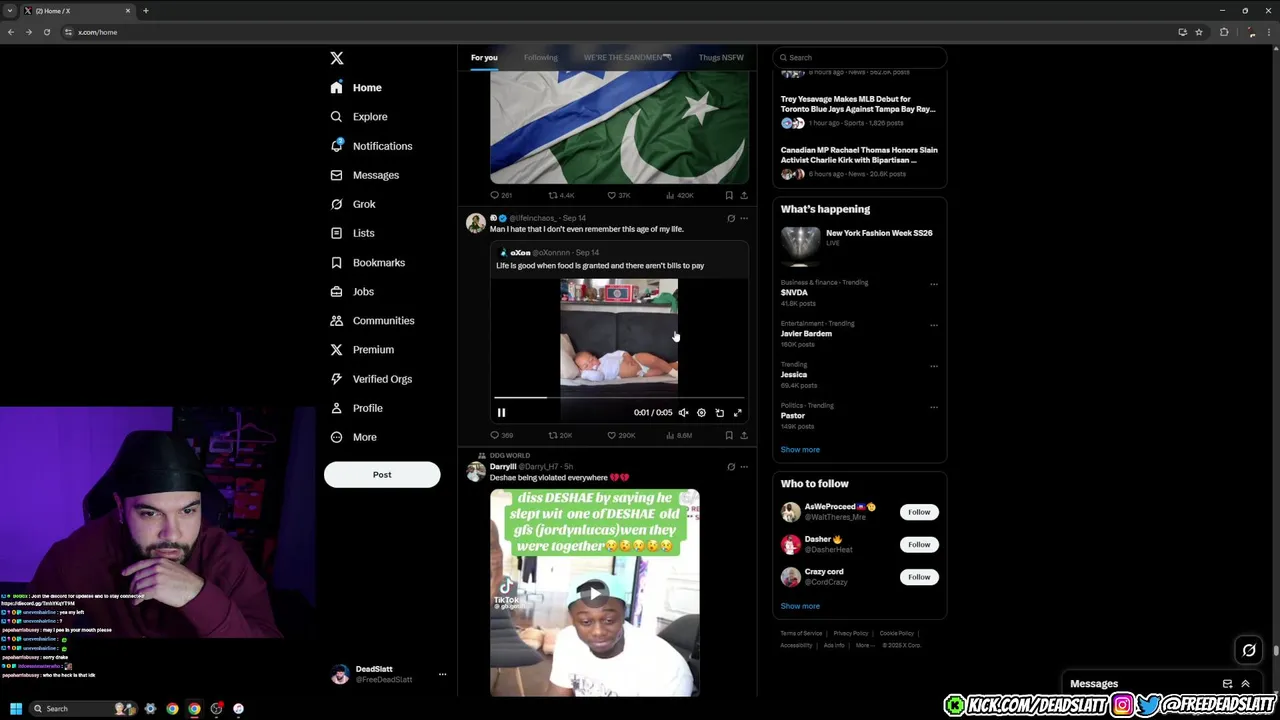The image size is (1280, 720).
Task: Switch to the Thugs NSFW tab
Action: (721, 58)
